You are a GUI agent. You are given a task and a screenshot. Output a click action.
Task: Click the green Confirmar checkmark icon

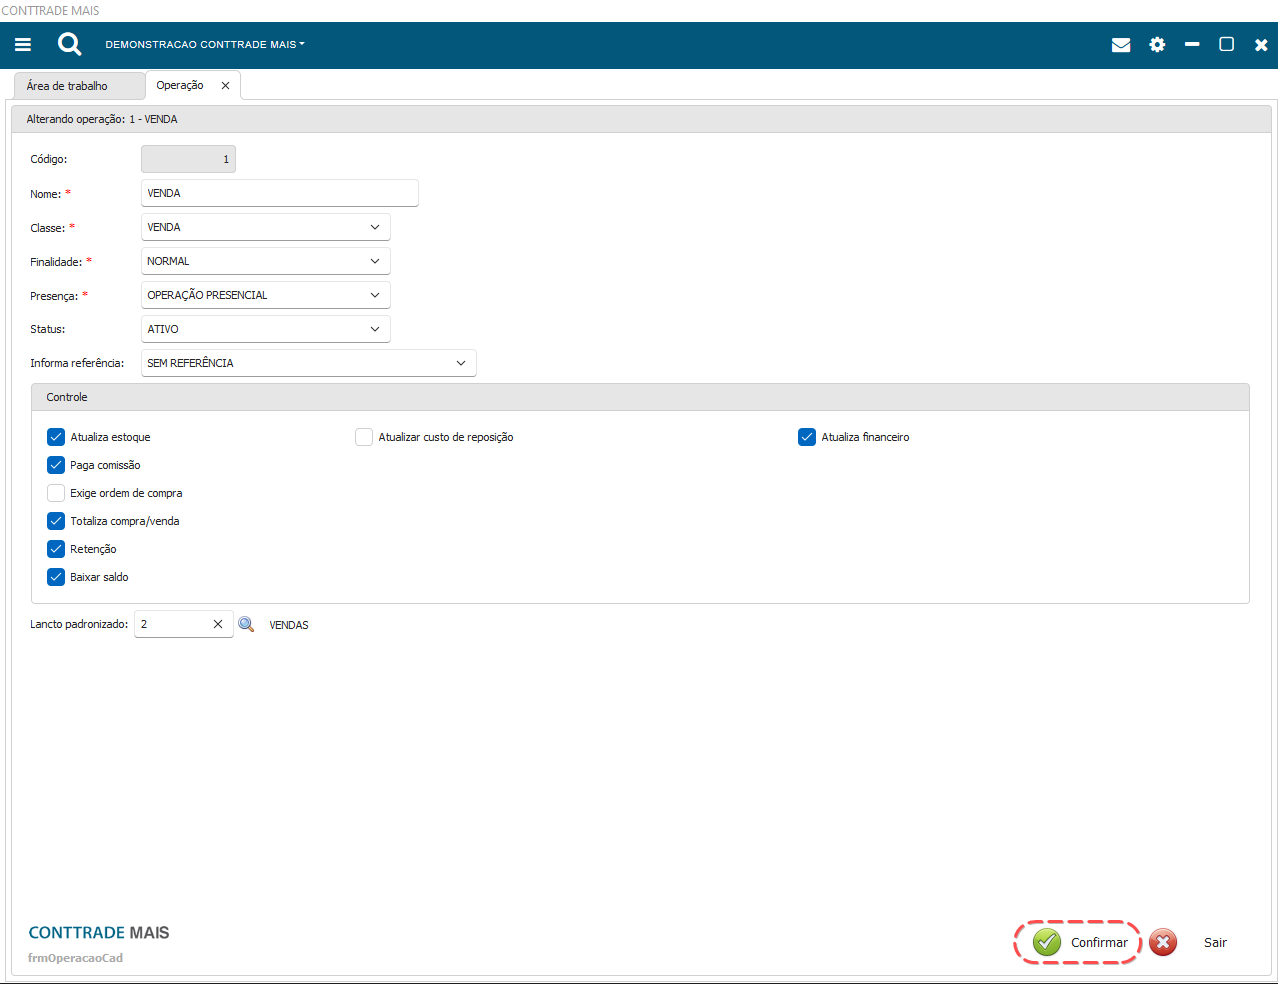pos(1047,942)
